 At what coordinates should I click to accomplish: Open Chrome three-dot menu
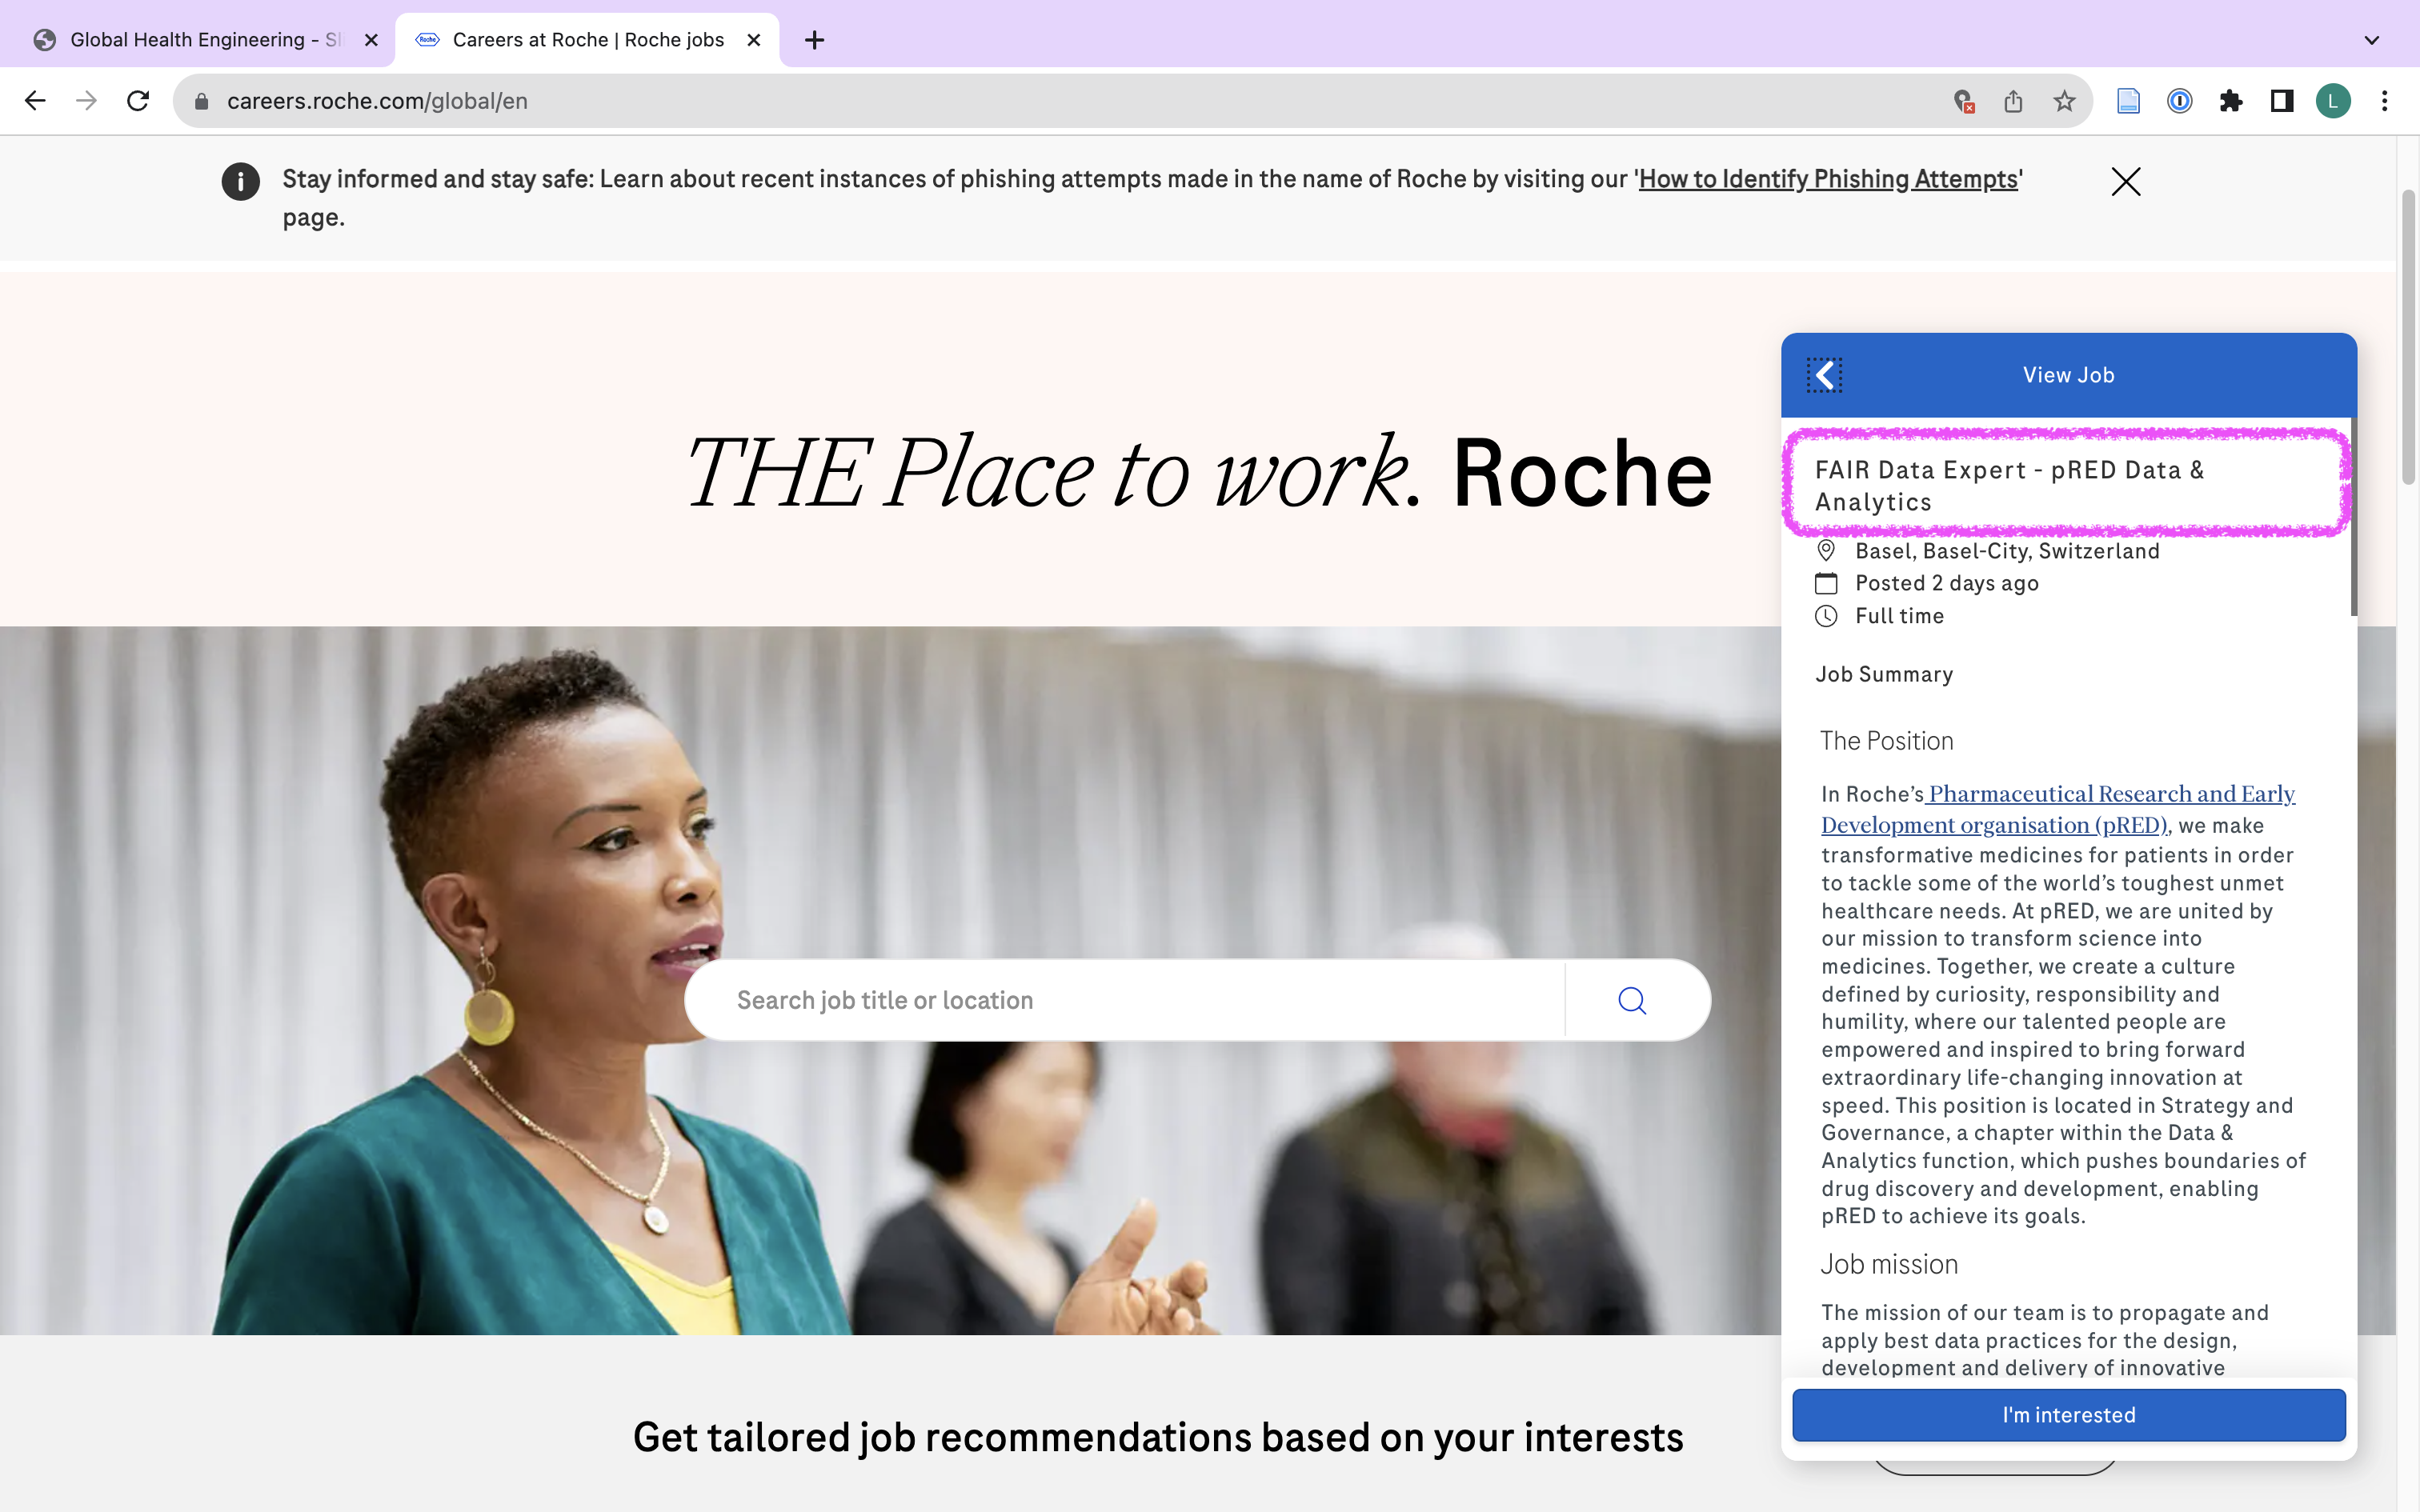coord(2385,101)
